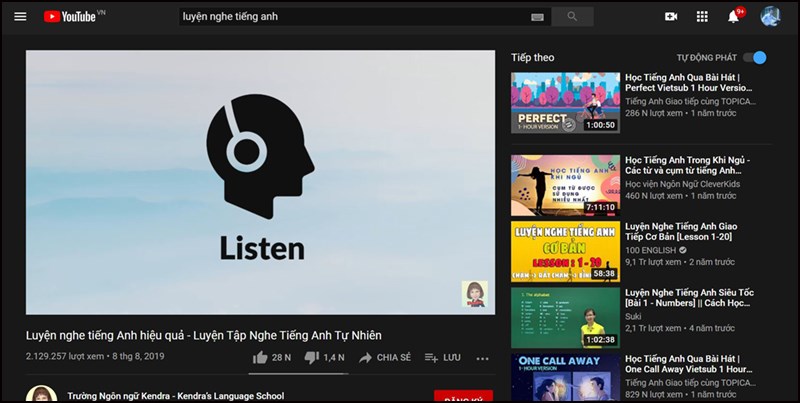800x403 pixels.
Task: Click inside the search input field
Action: point(355,16)
